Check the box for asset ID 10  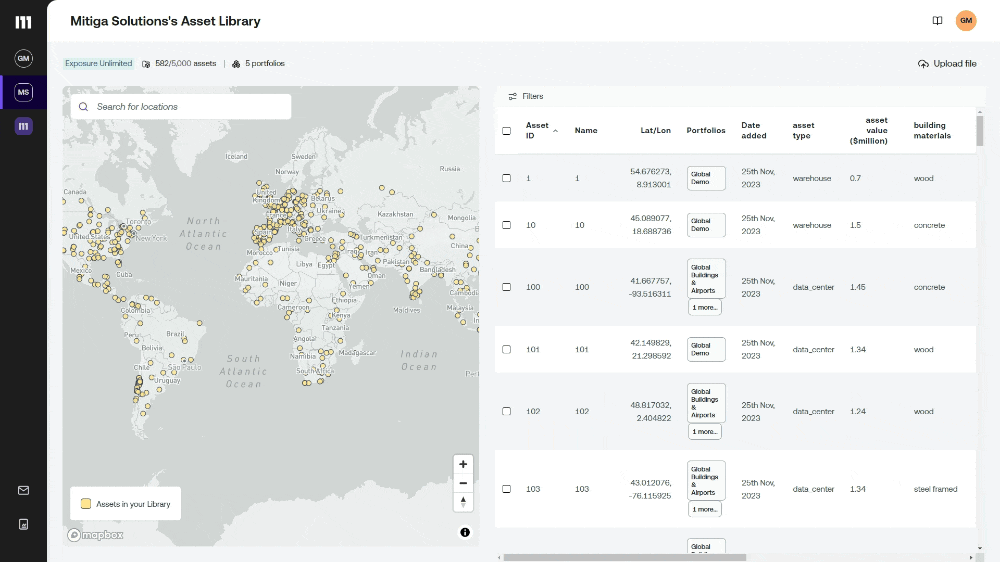tap(506, 225)
